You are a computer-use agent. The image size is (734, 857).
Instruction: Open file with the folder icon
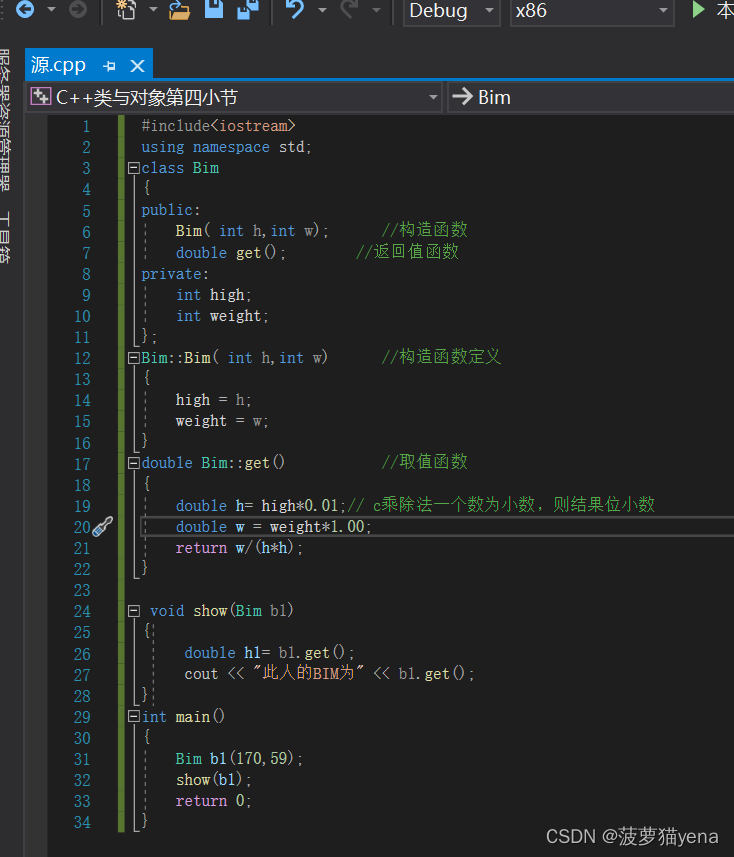179,10
